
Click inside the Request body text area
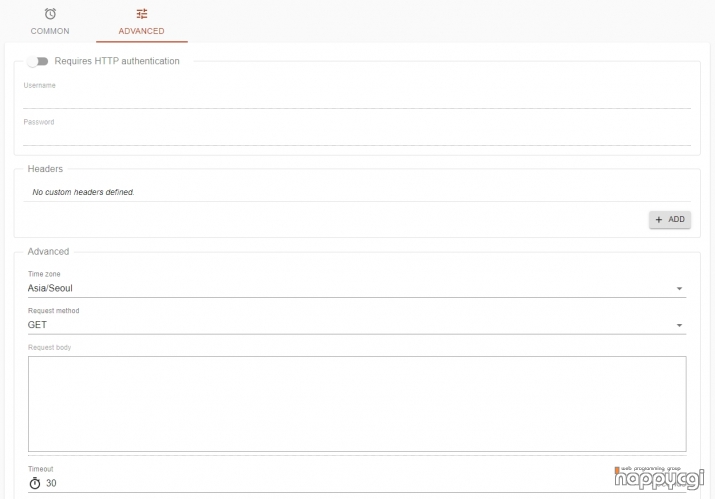[357, 403]
